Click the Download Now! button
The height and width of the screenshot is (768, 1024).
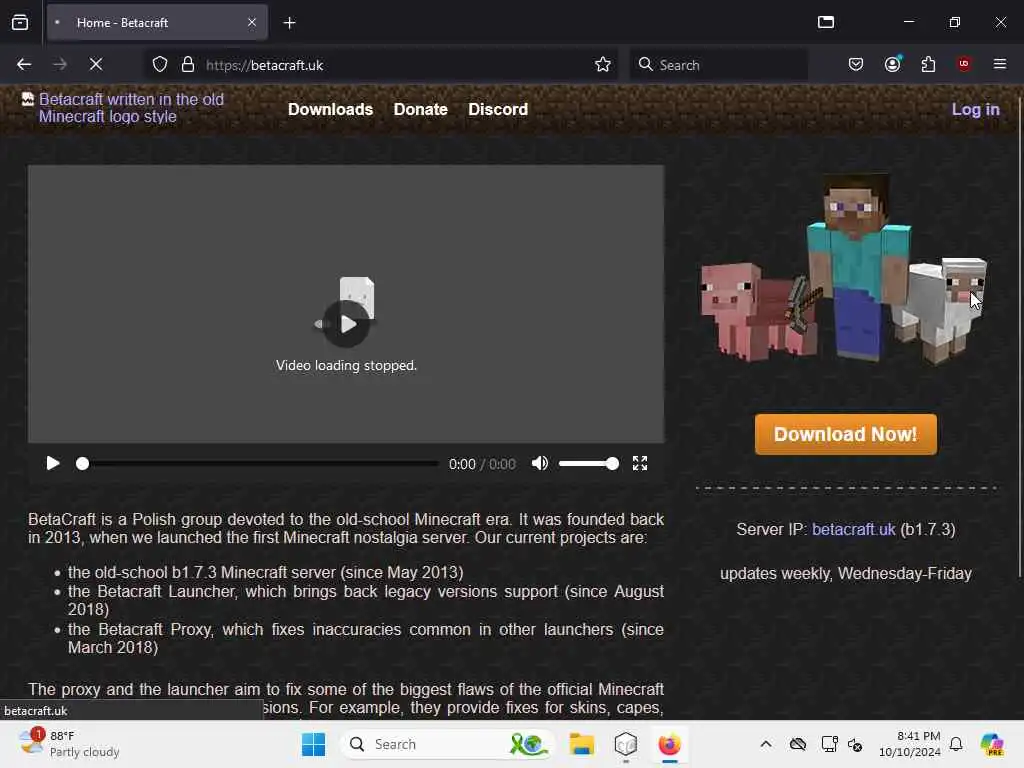click(x=846, y=434)
